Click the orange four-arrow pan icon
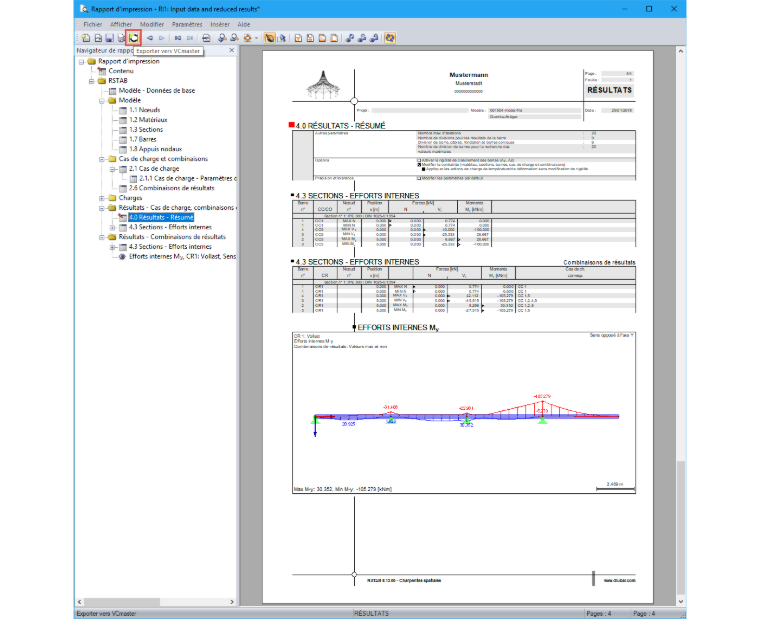 (x=248, y=38)
